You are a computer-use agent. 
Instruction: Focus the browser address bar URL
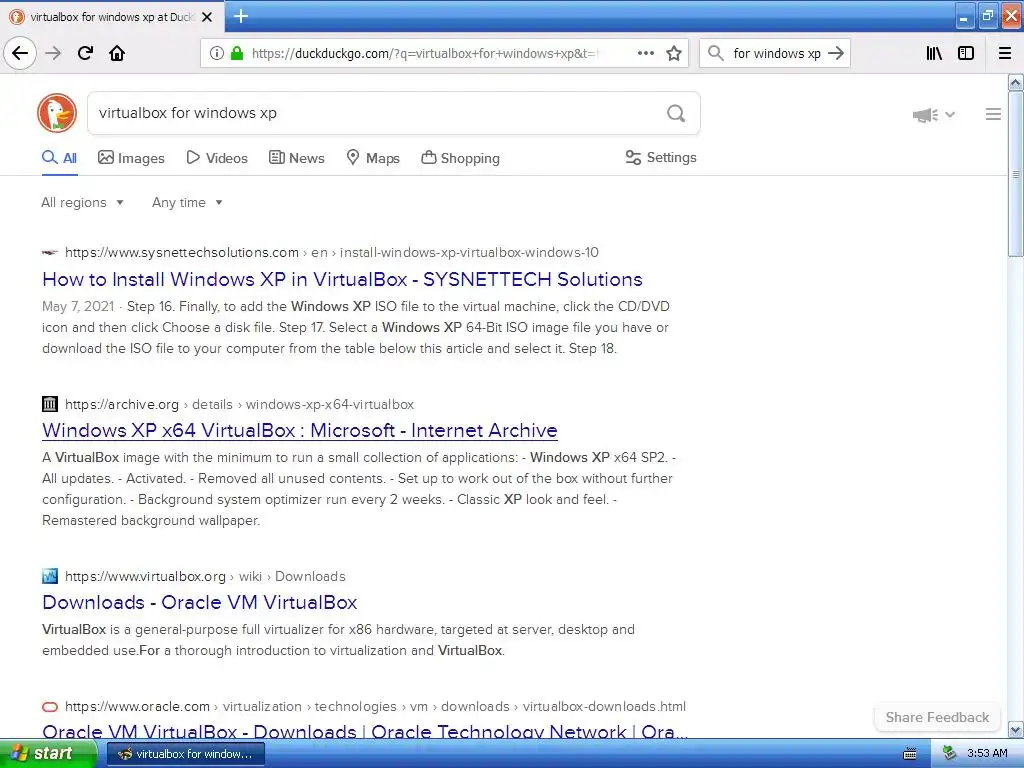tap(424, 53)
